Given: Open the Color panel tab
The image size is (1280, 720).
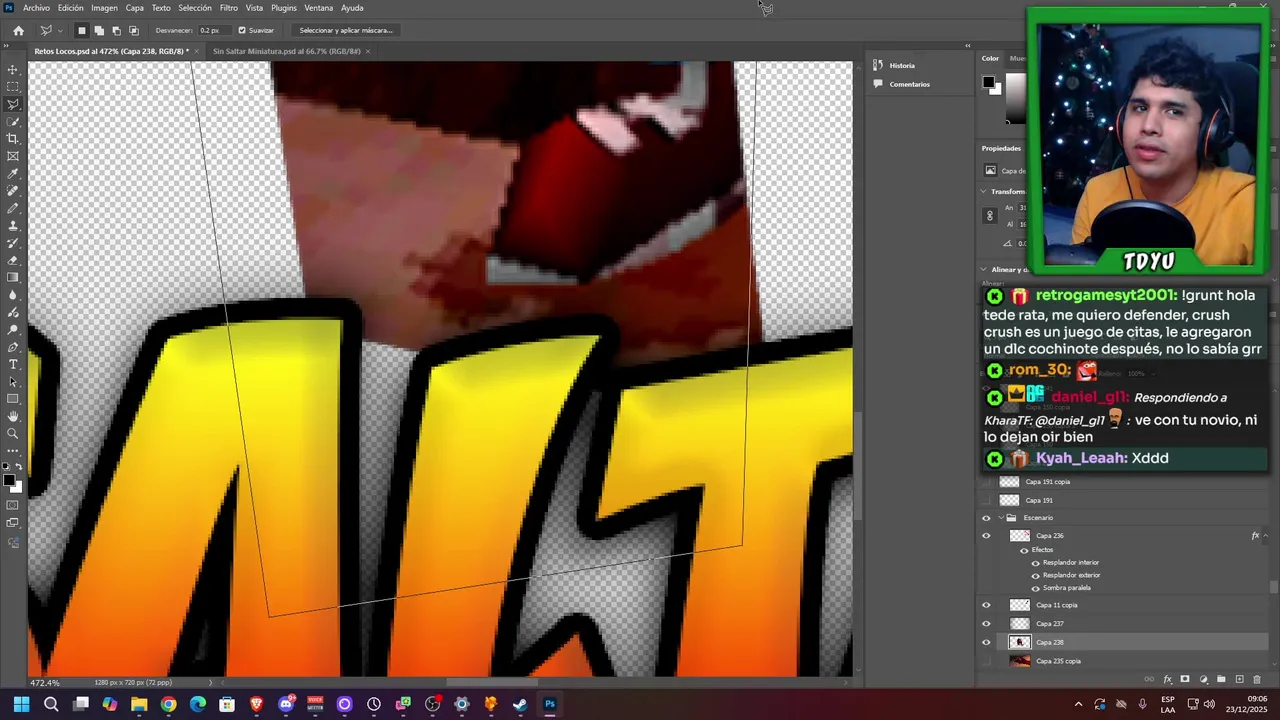Looking at the screenshot, I should (990, 58).
